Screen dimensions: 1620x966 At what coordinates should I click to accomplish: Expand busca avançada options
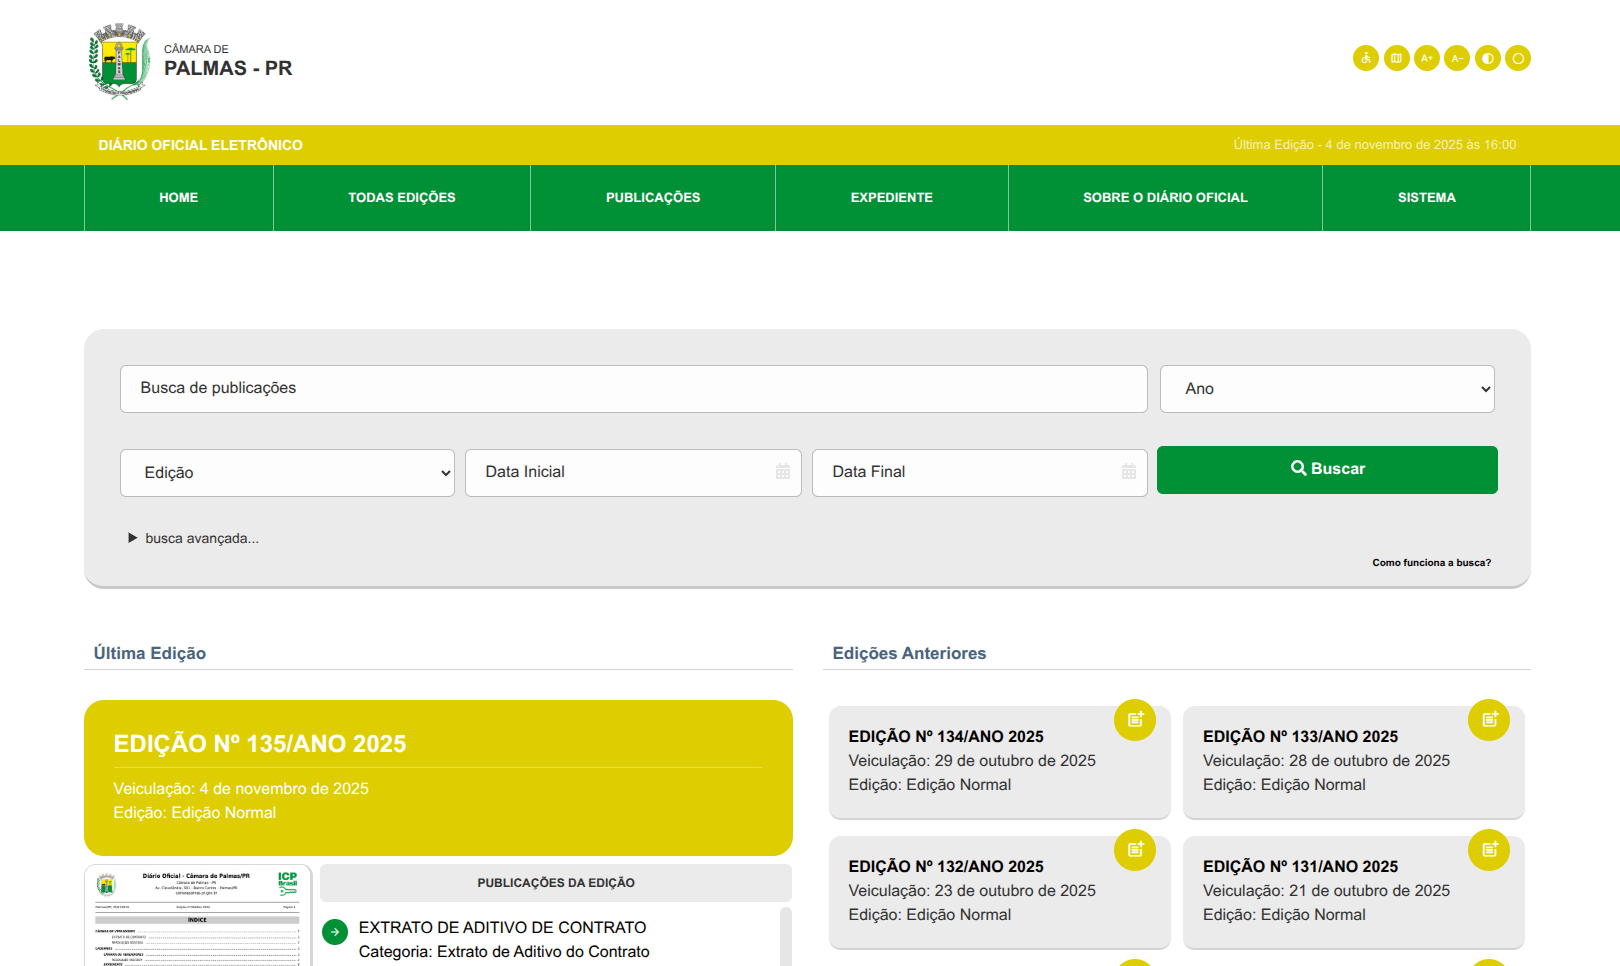(x=193, y=538)
